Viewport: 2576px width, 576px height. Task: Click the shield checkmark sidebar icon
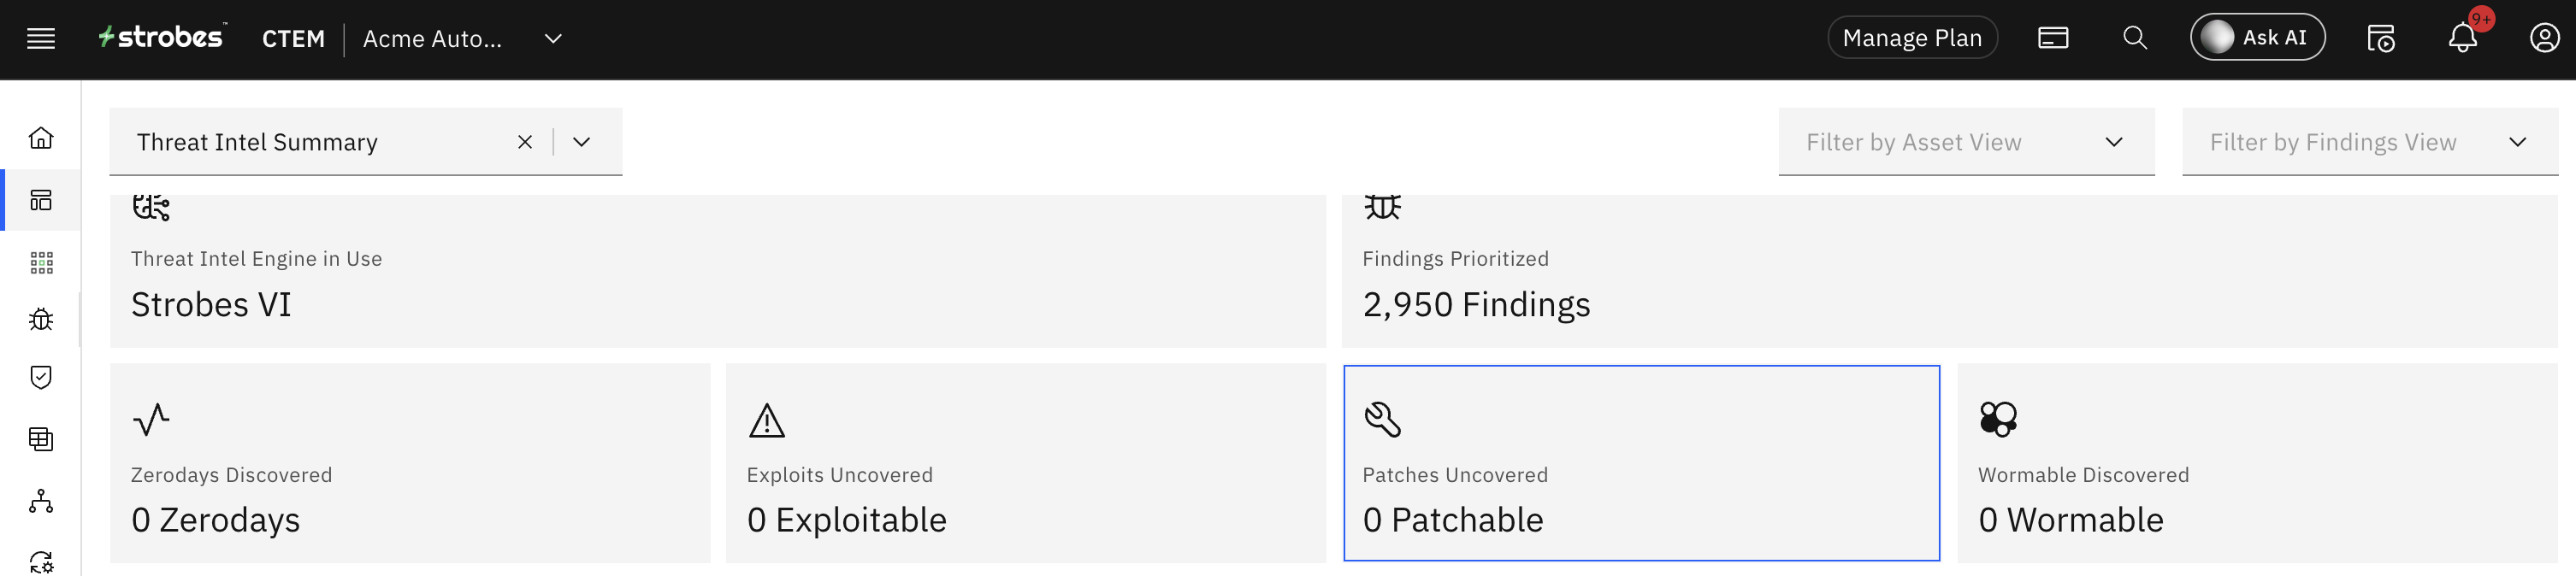tap(41, 377)
